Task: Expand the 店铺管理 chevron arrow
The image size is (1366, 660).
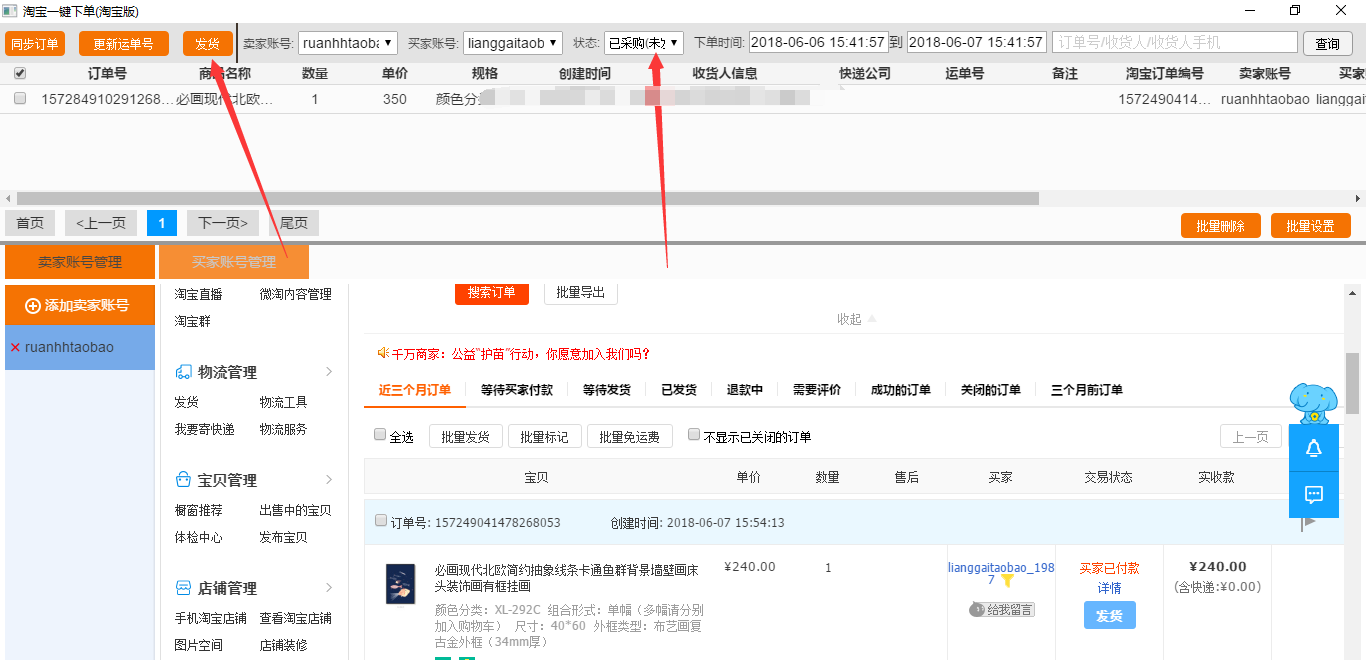Action: point(329,588)
